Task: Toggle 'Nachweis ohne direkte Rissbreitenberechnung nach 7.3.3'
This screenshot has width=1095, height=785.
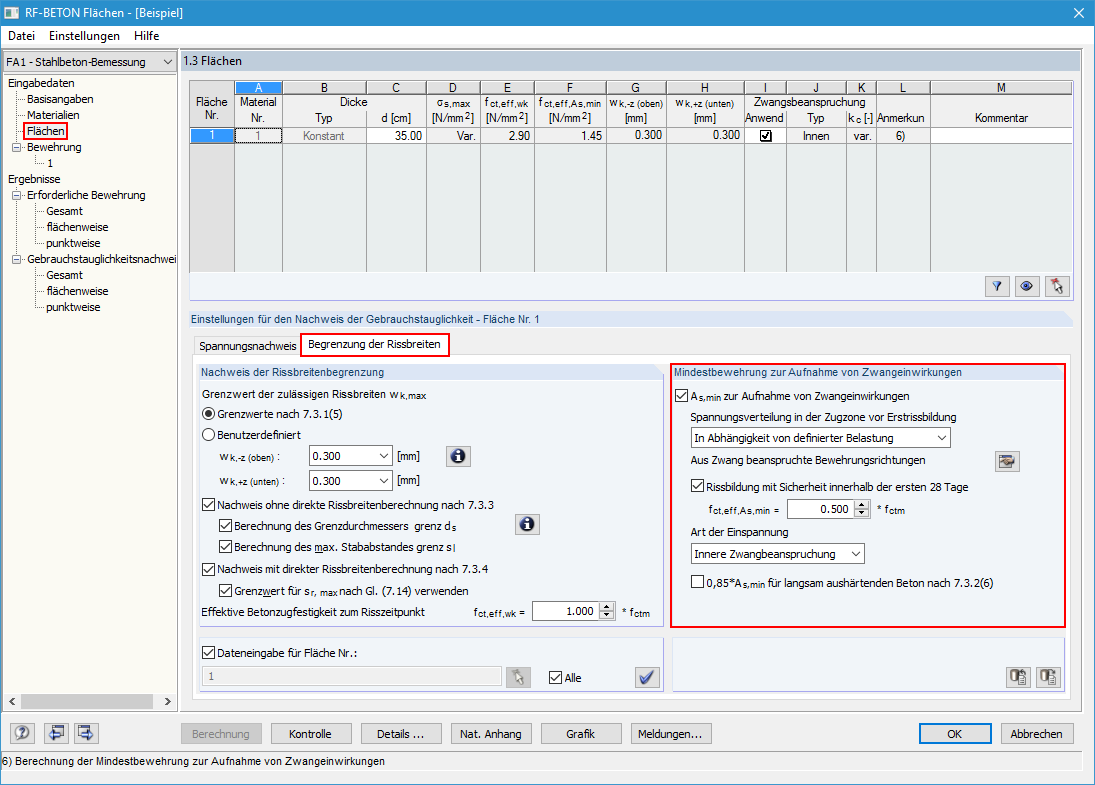Action: 208,504
